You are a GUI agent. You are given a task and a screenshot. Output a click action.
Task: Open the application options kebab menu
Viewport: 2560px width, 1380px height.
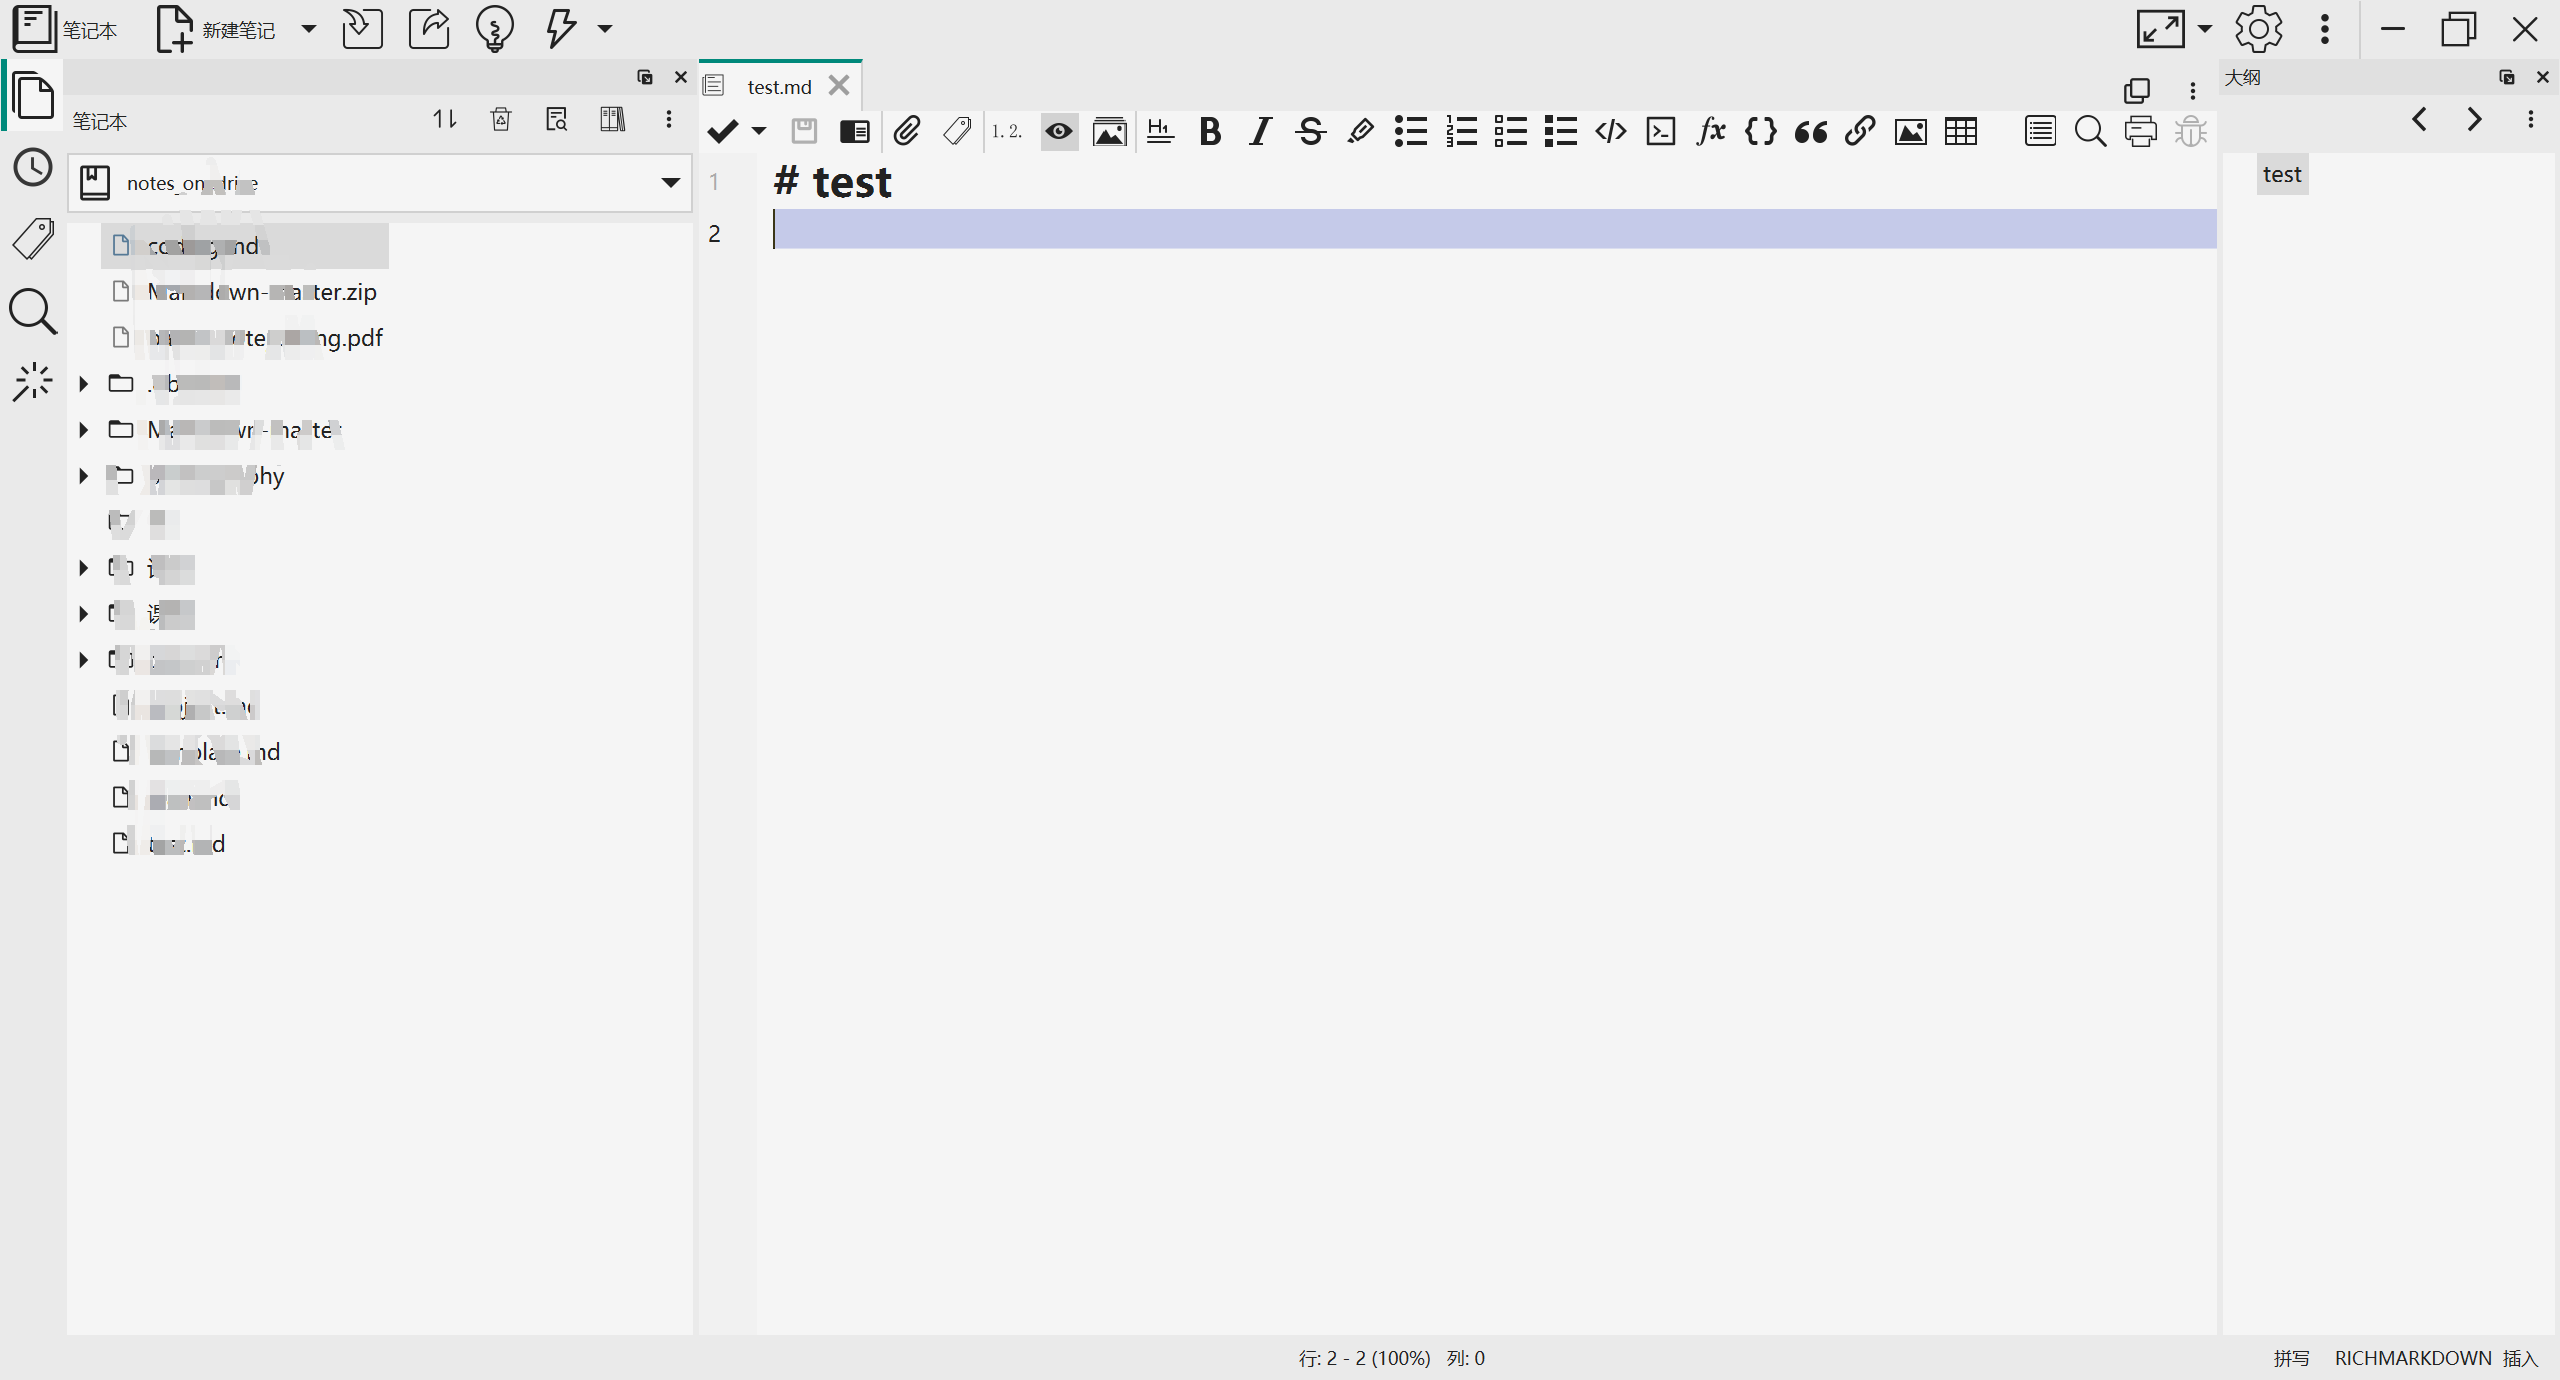coord(2324,29)
